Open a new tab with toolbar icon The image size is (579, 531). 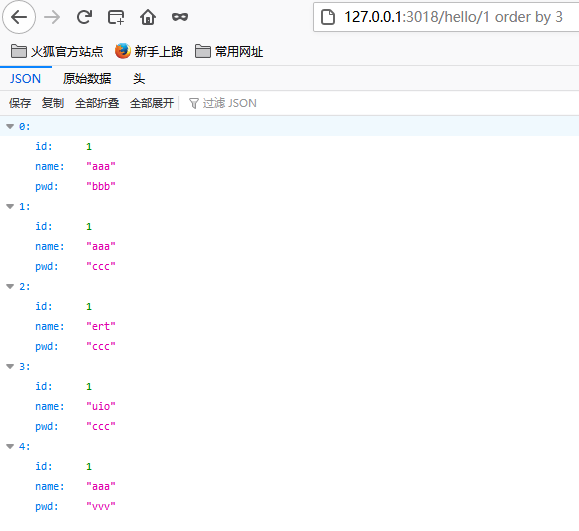coord(116,17)
